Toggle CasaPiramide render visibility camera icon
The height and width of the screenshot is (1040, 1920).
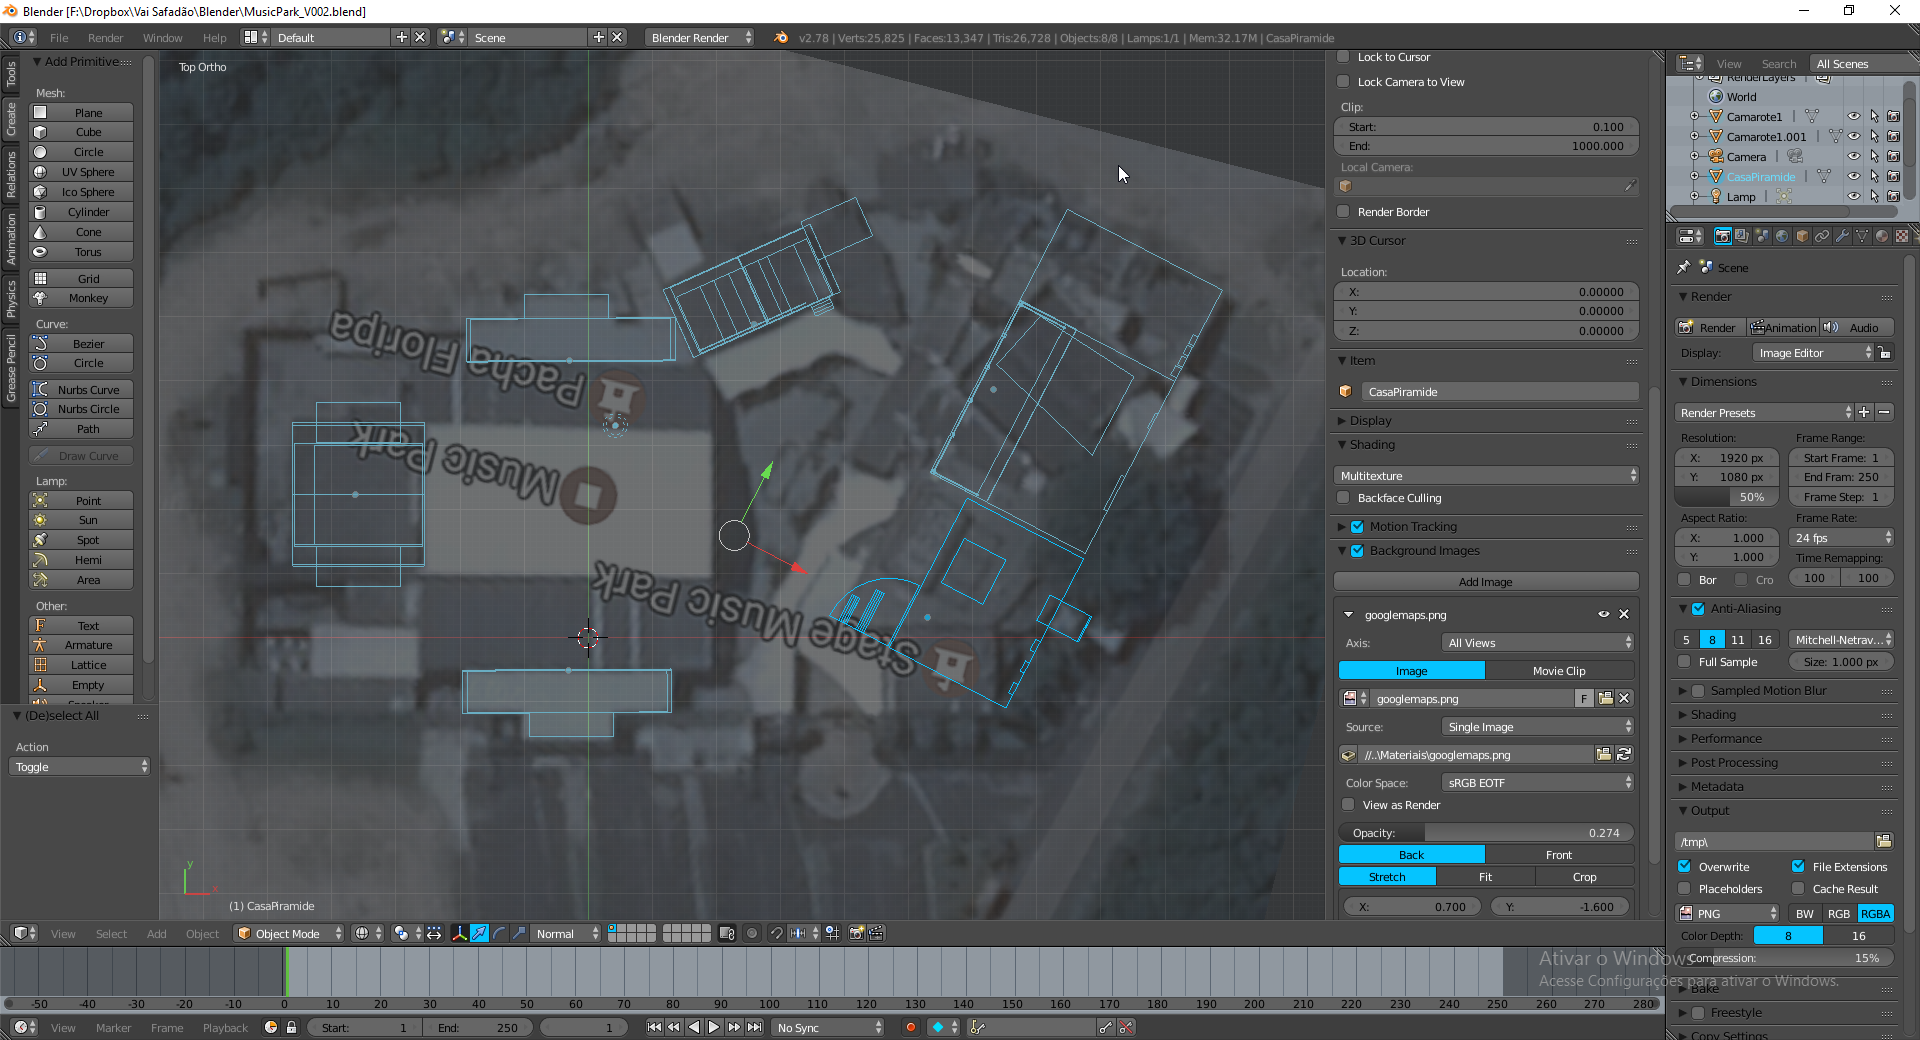[x=1893, y=176]
